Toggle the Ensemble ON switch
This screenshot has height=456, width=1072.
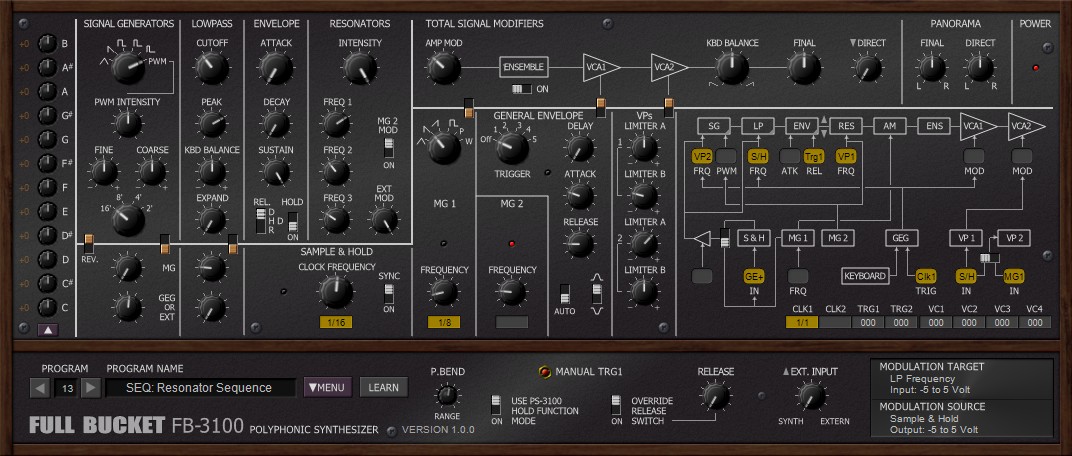522,89
